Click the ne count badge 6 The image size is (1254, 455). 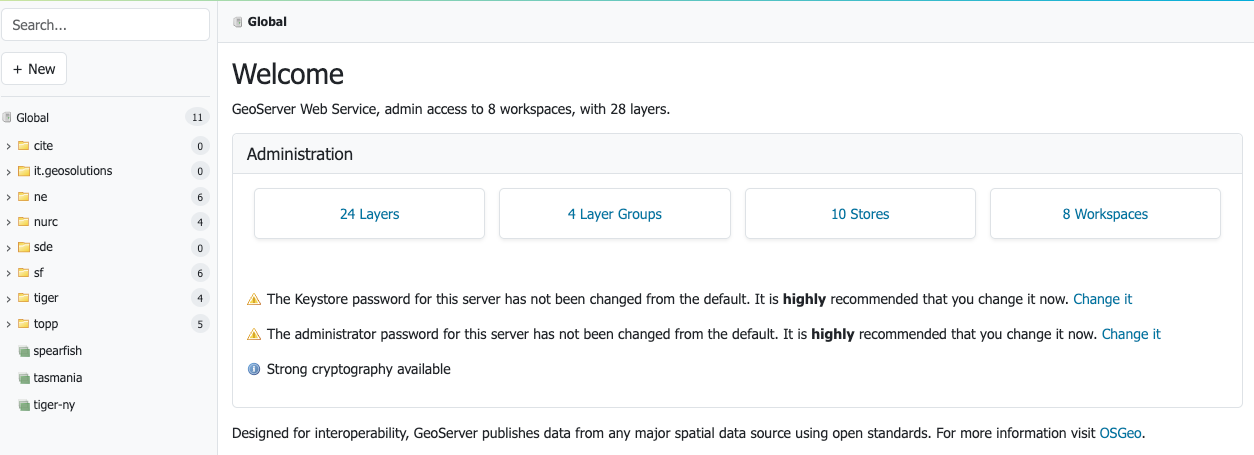200,197
